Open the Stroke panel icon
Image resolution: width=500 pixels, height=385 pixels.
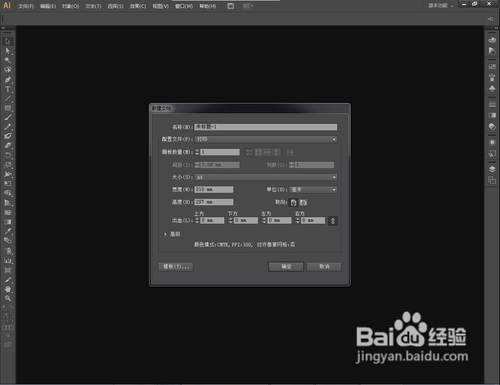pyautogui.click(x=492, y=105)
